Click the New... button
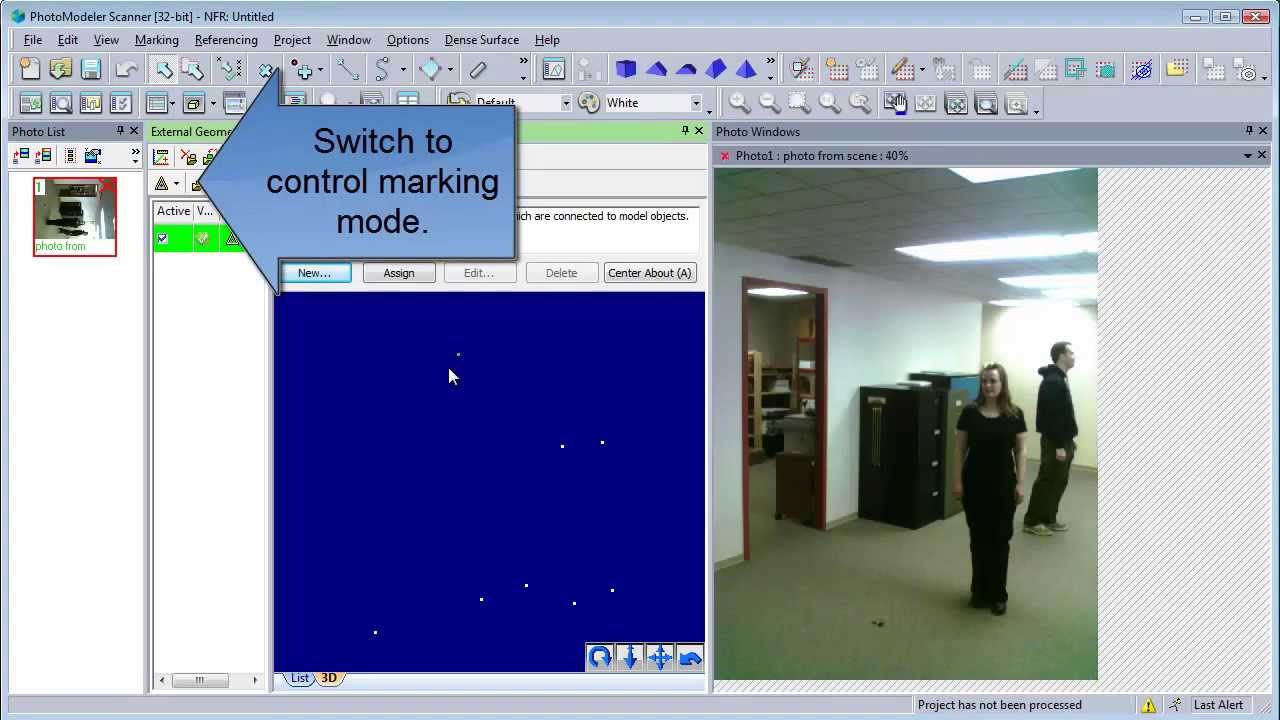This screenshot has width=1280, height=720. [314, 273]
